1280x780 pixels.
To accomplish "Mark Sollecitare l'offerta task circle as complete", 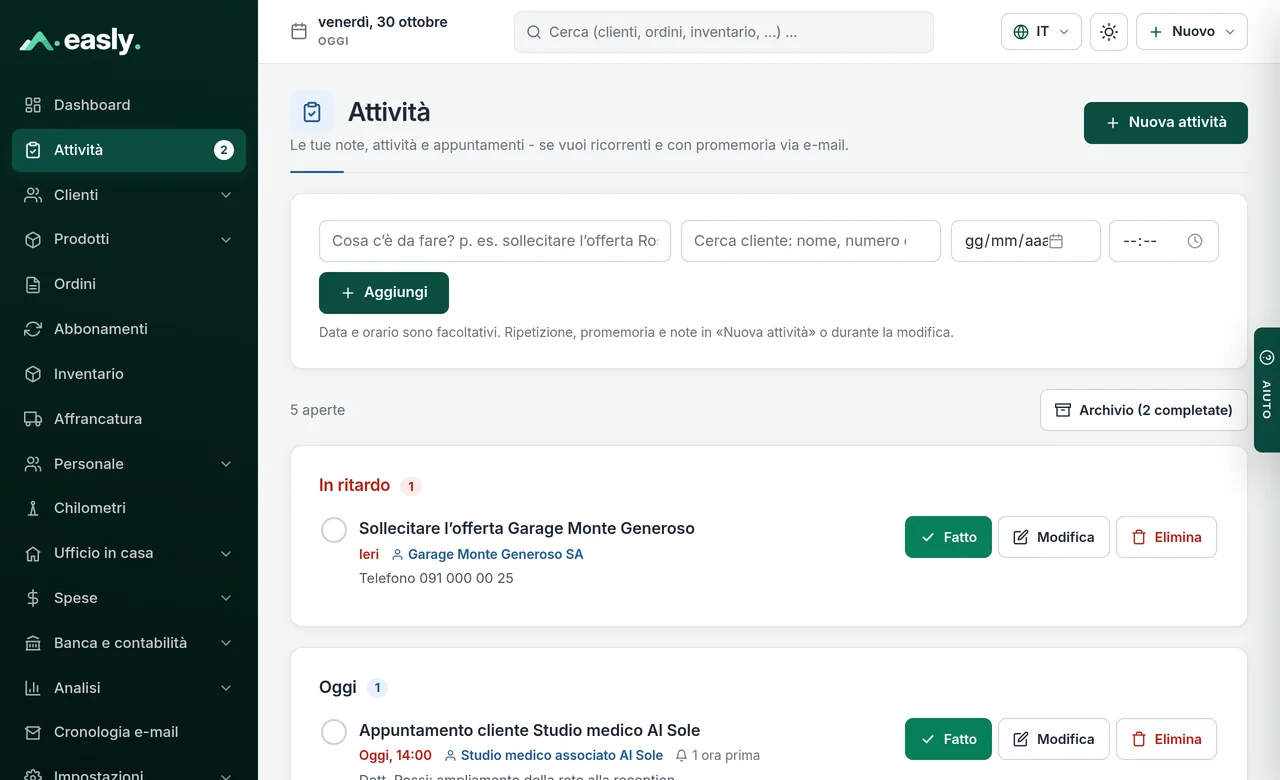I will pyautogui.click(x=334, y=530).
